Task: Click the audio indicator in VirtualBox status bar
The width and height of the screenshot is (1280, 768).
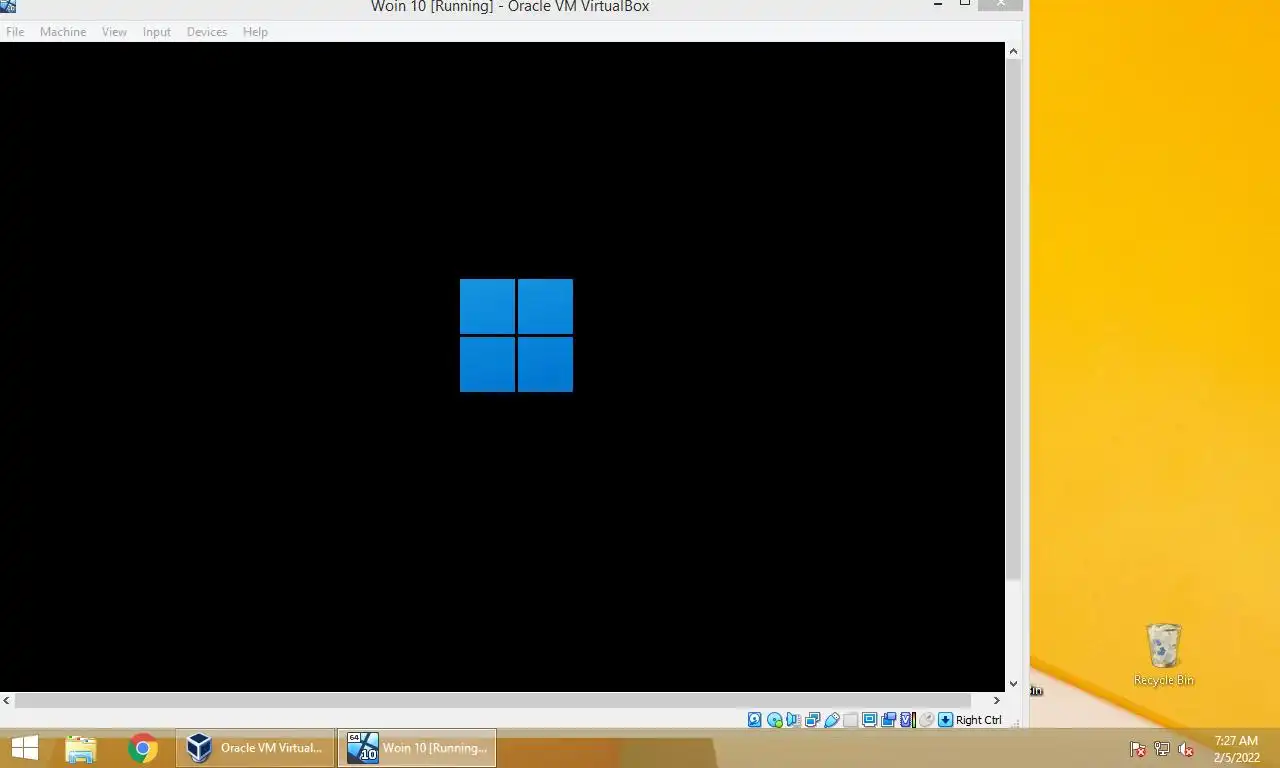Action: [x=793, y=720]
